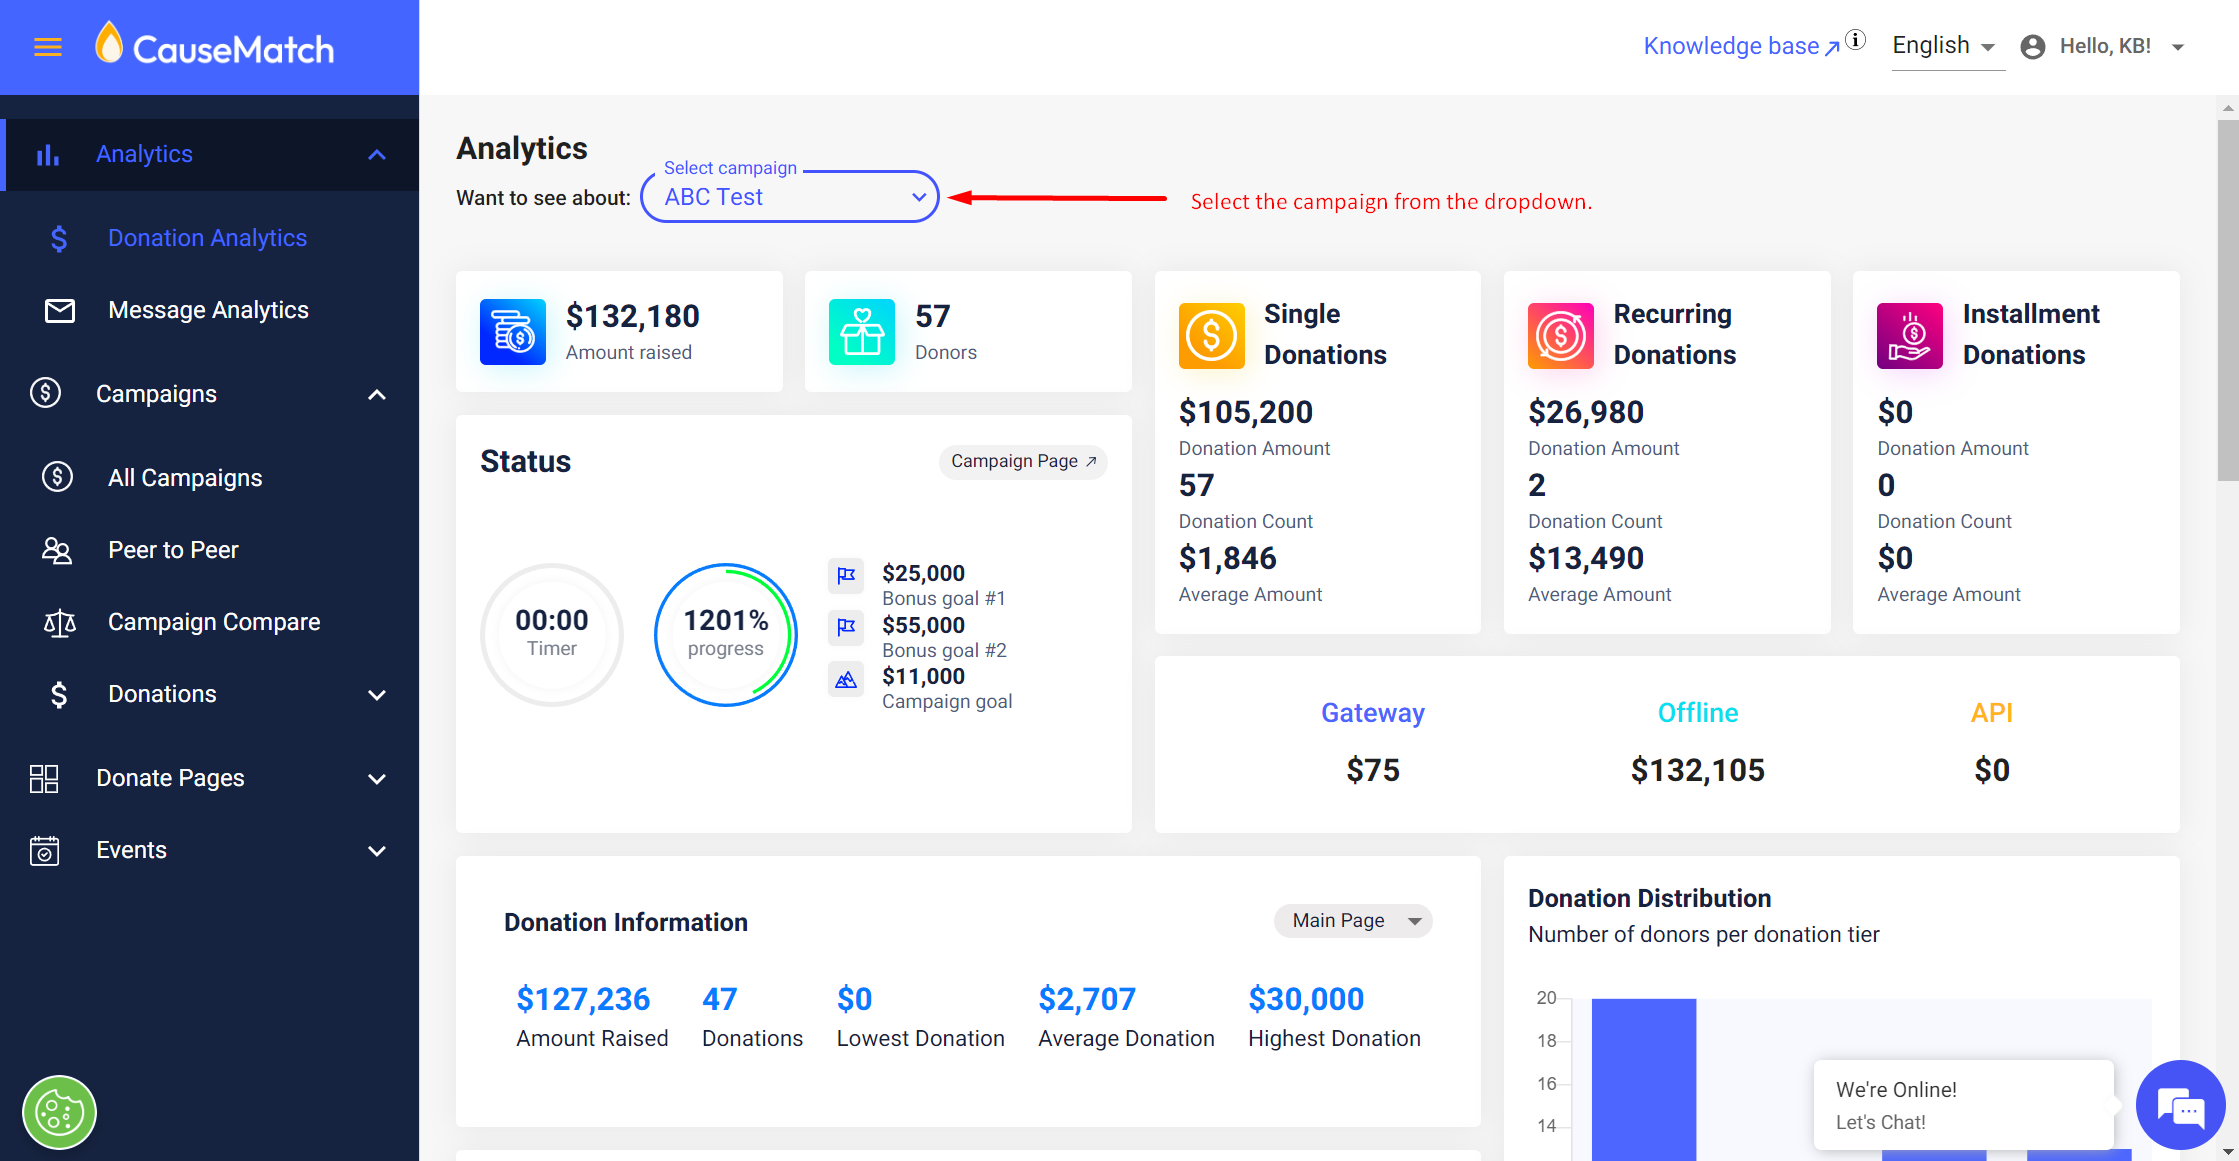Open the Select campaign dropdown

point(789,197)
